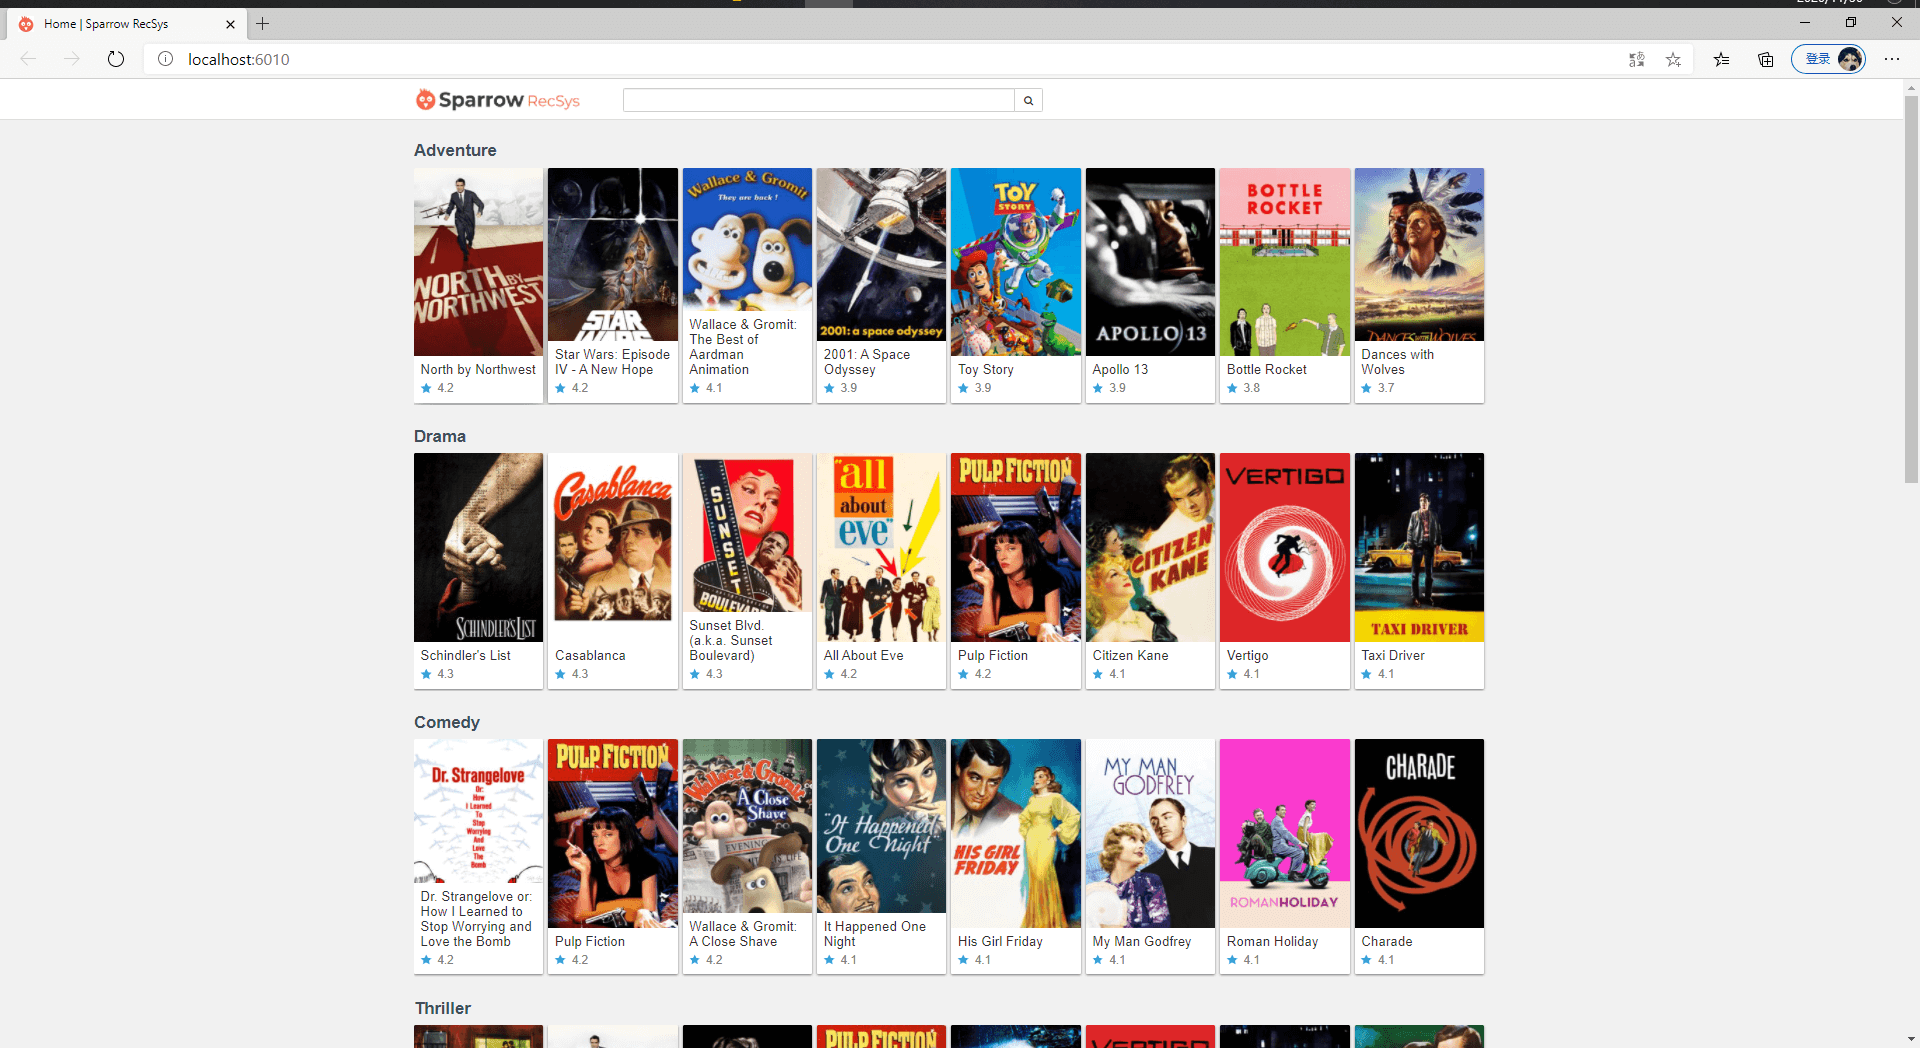Open browser settings and more menu

1892,59
